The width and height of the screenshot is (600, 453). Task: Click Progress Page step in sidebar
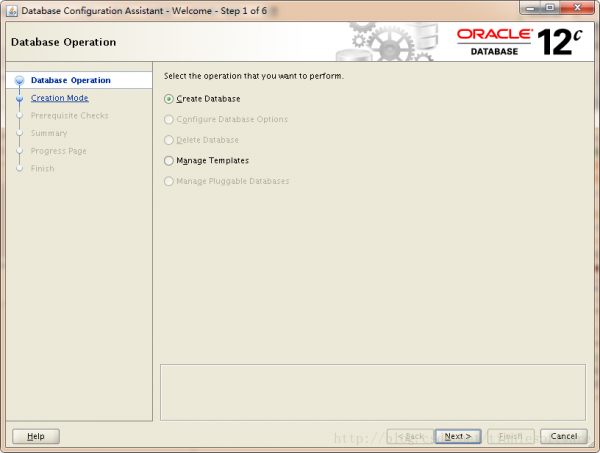click(59, 151)
